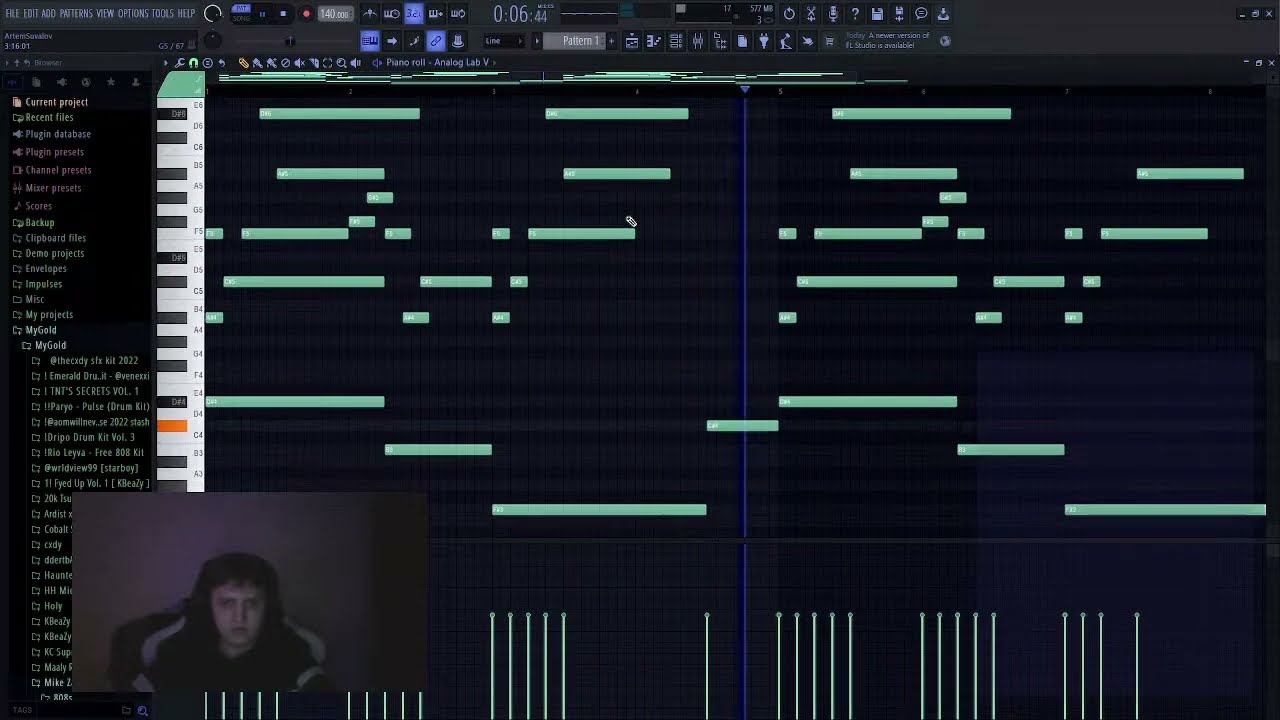Open the Playlist view icon

click(x=632, y=41)
